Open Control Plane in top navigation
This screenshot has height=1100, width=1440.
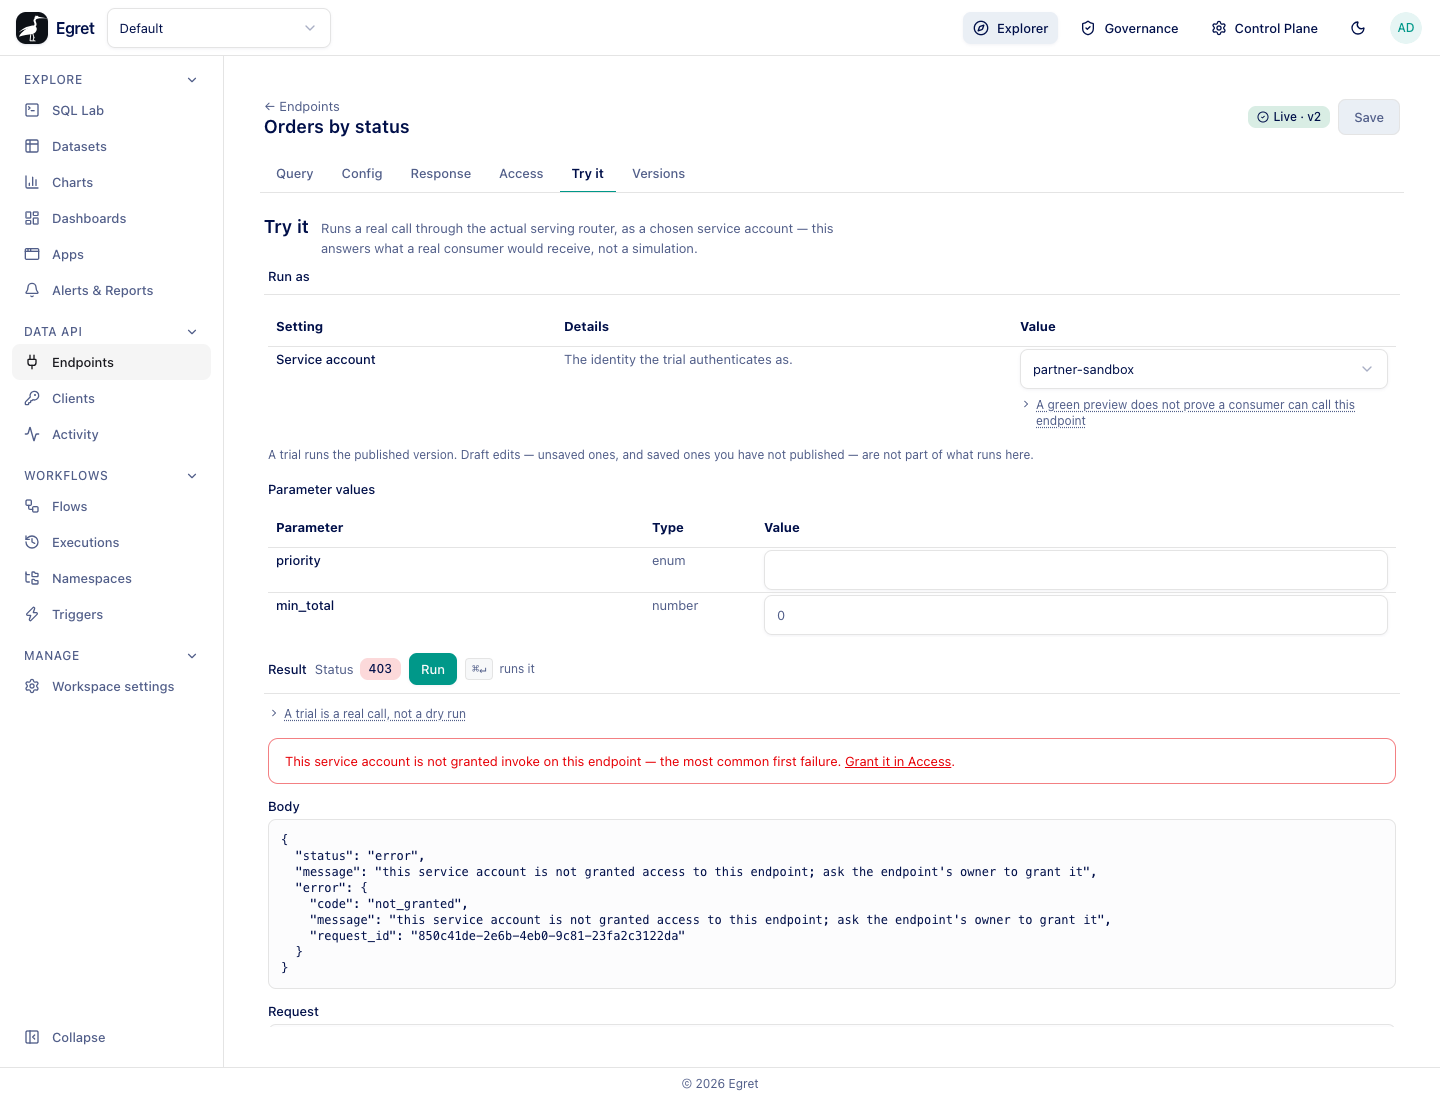pos(1264,28)
